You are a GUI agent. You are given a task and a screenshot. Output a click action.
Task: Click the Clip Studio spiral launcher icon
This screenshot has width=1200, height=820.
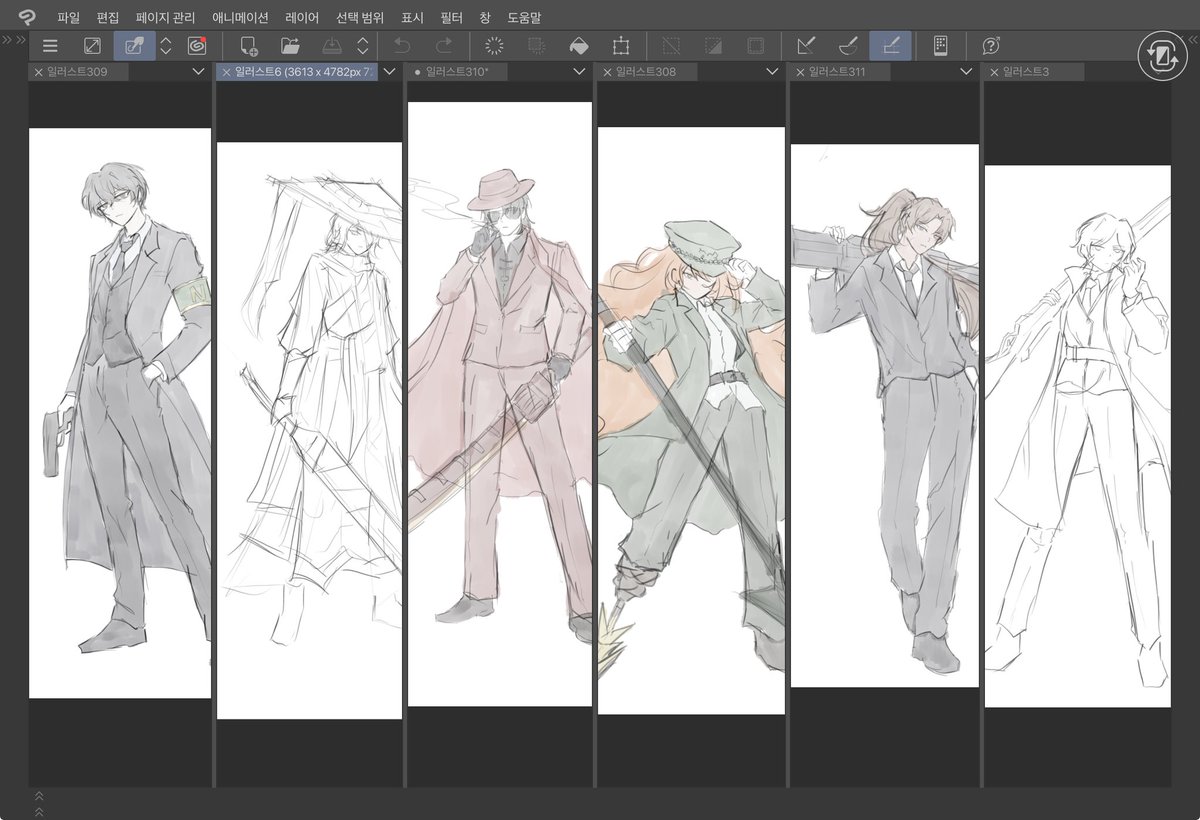click(196, 45)
